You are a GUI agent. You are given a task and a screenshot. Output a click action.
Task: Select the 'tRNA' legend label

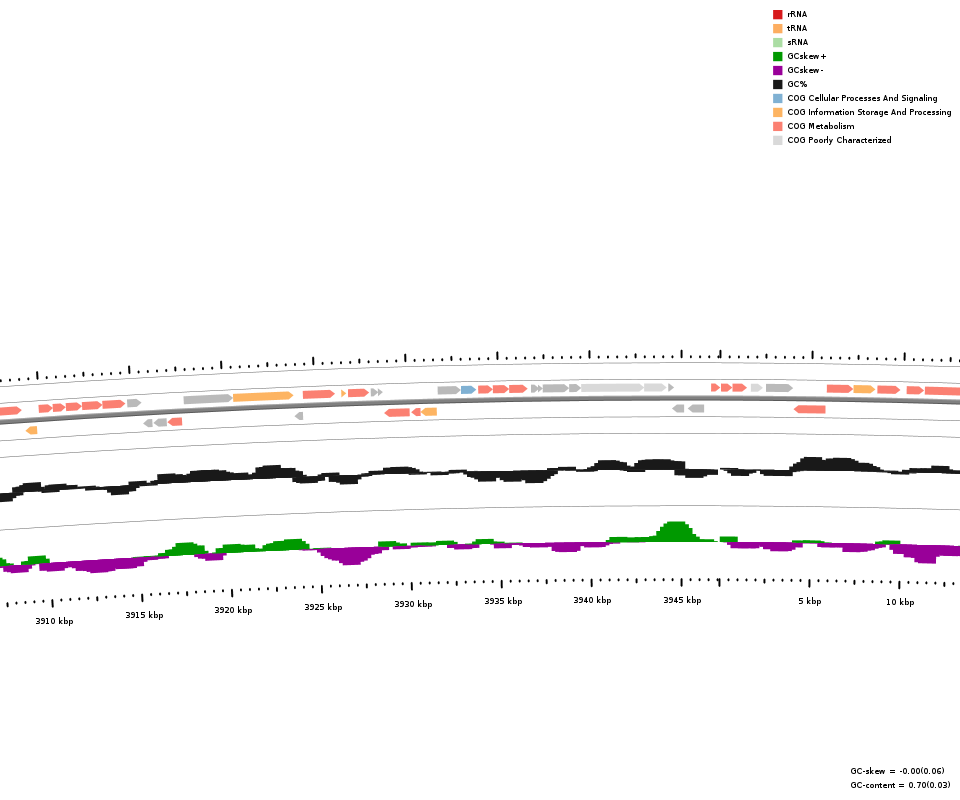797,28
